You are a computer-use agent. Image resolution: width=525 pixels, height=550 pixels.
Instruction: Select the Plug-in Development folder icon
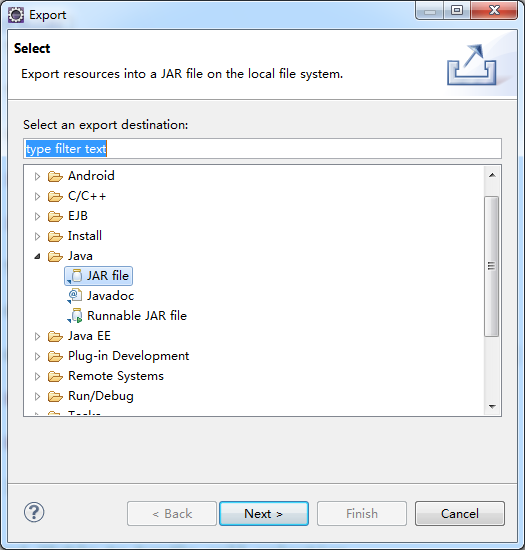point(55,356)
